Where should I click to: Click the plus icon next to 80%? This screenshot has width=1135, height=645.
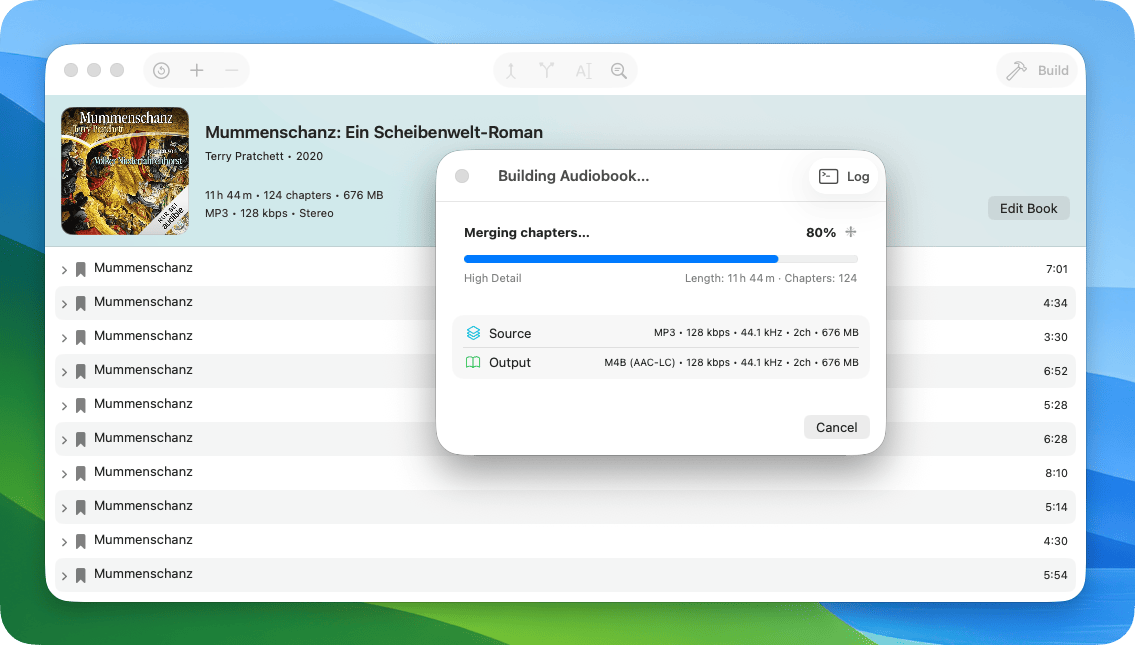point(851,232)
